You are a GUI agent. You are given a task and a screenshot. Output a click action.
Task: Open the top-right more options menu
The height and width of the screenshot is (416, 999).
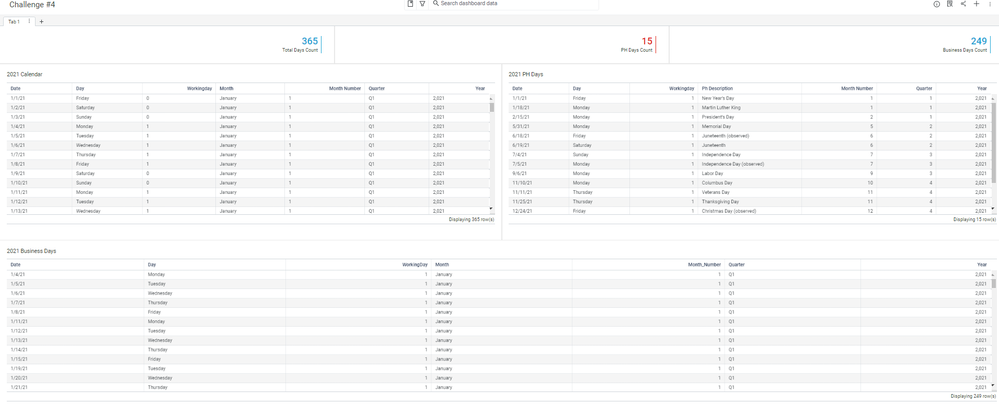[x=990, y=4]
